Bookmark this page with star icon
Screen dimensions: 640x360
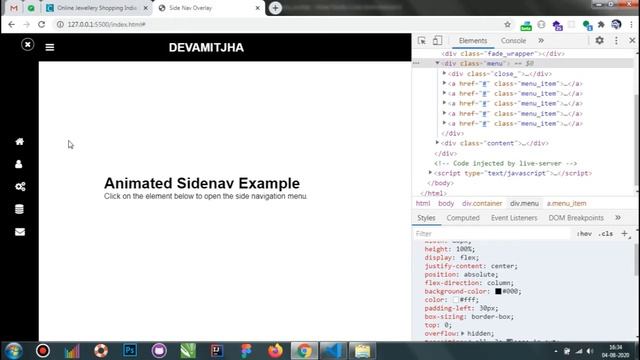[x=507, y=24]
